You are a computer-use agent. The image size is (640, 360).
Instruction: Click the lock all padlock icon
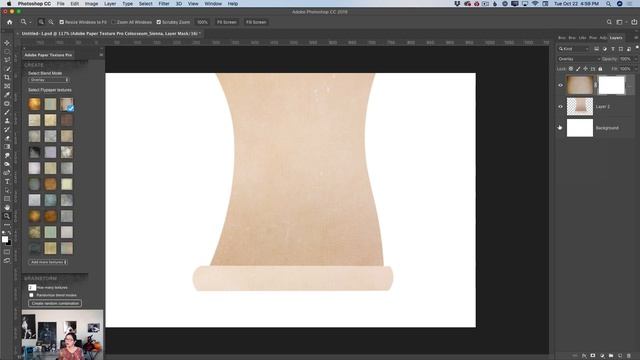coord(600,69)
